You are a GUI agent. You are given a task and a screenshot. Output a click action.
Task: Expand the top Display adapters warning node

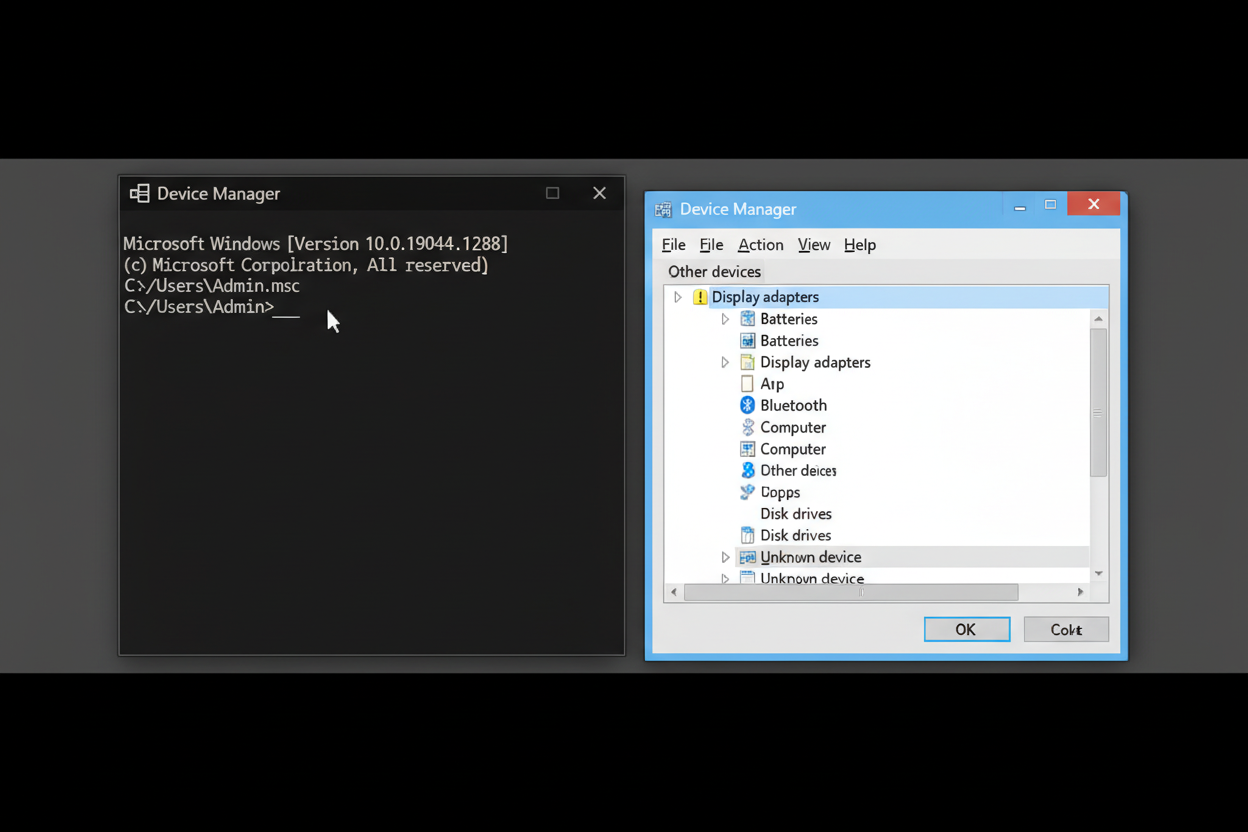click(678, 297)
